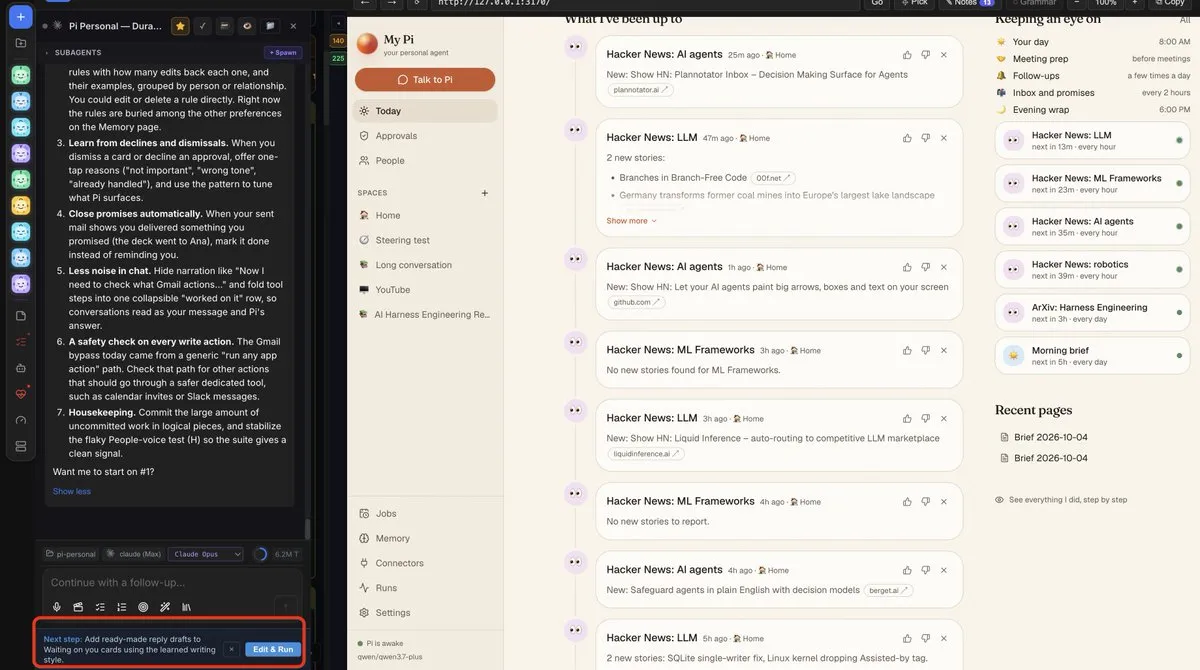Open Memory in the My Pi sidebar
The image size is (1200, 670).
coord(425,538)
